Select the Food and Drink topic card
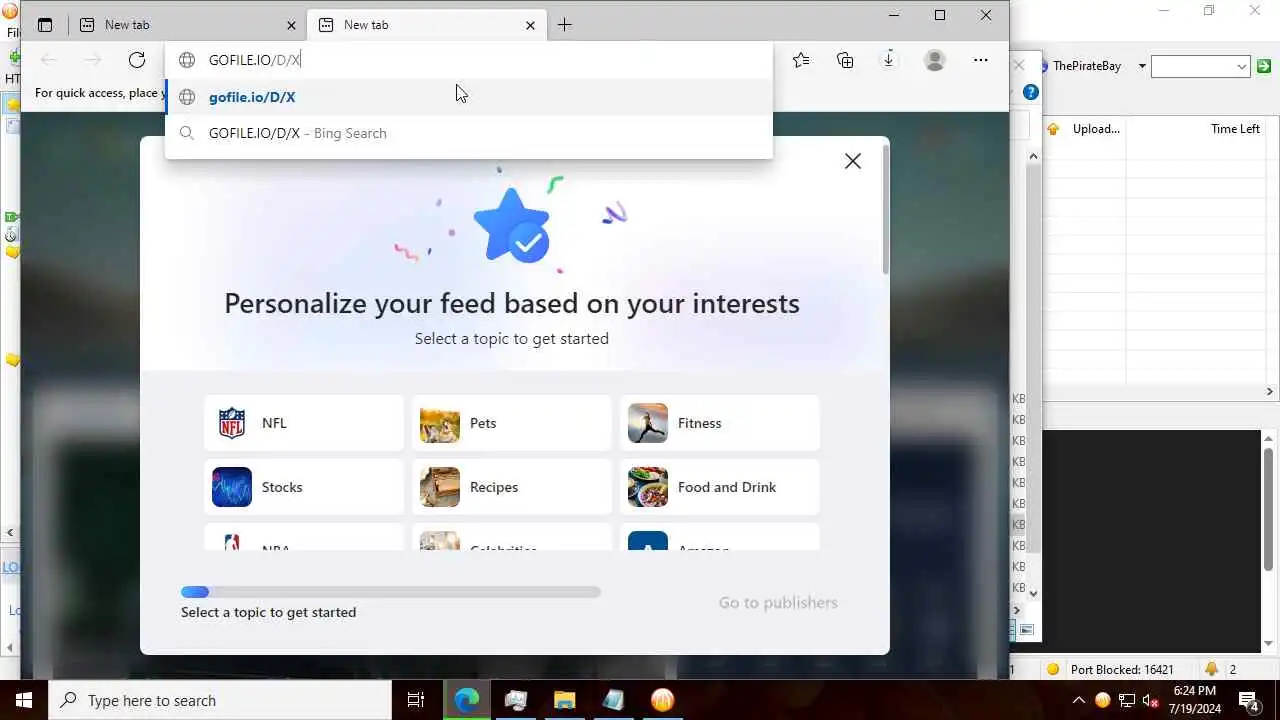1280x720 pixels. coord(720,487)
